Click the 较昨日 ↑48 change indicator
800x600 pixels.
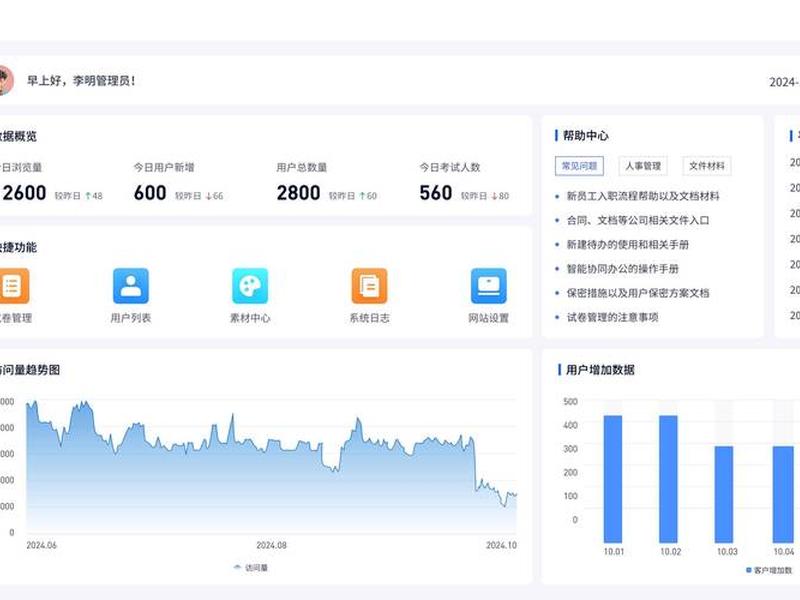[79, 196]
